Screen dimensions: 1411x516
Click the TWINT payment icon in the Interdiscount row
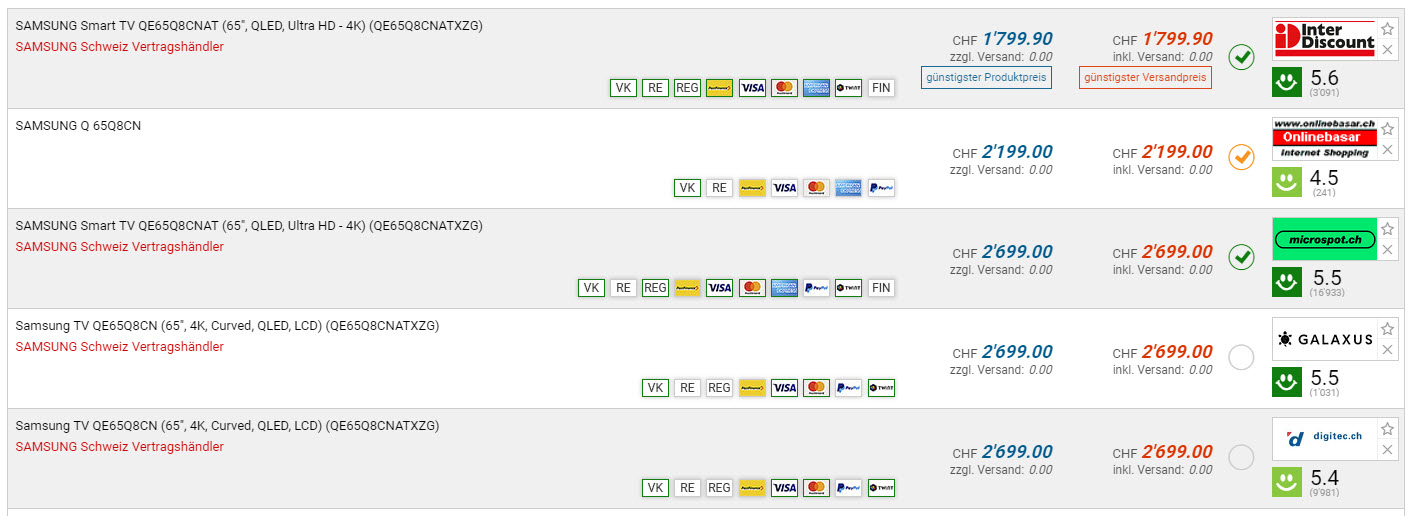click(x=848, y=88)
